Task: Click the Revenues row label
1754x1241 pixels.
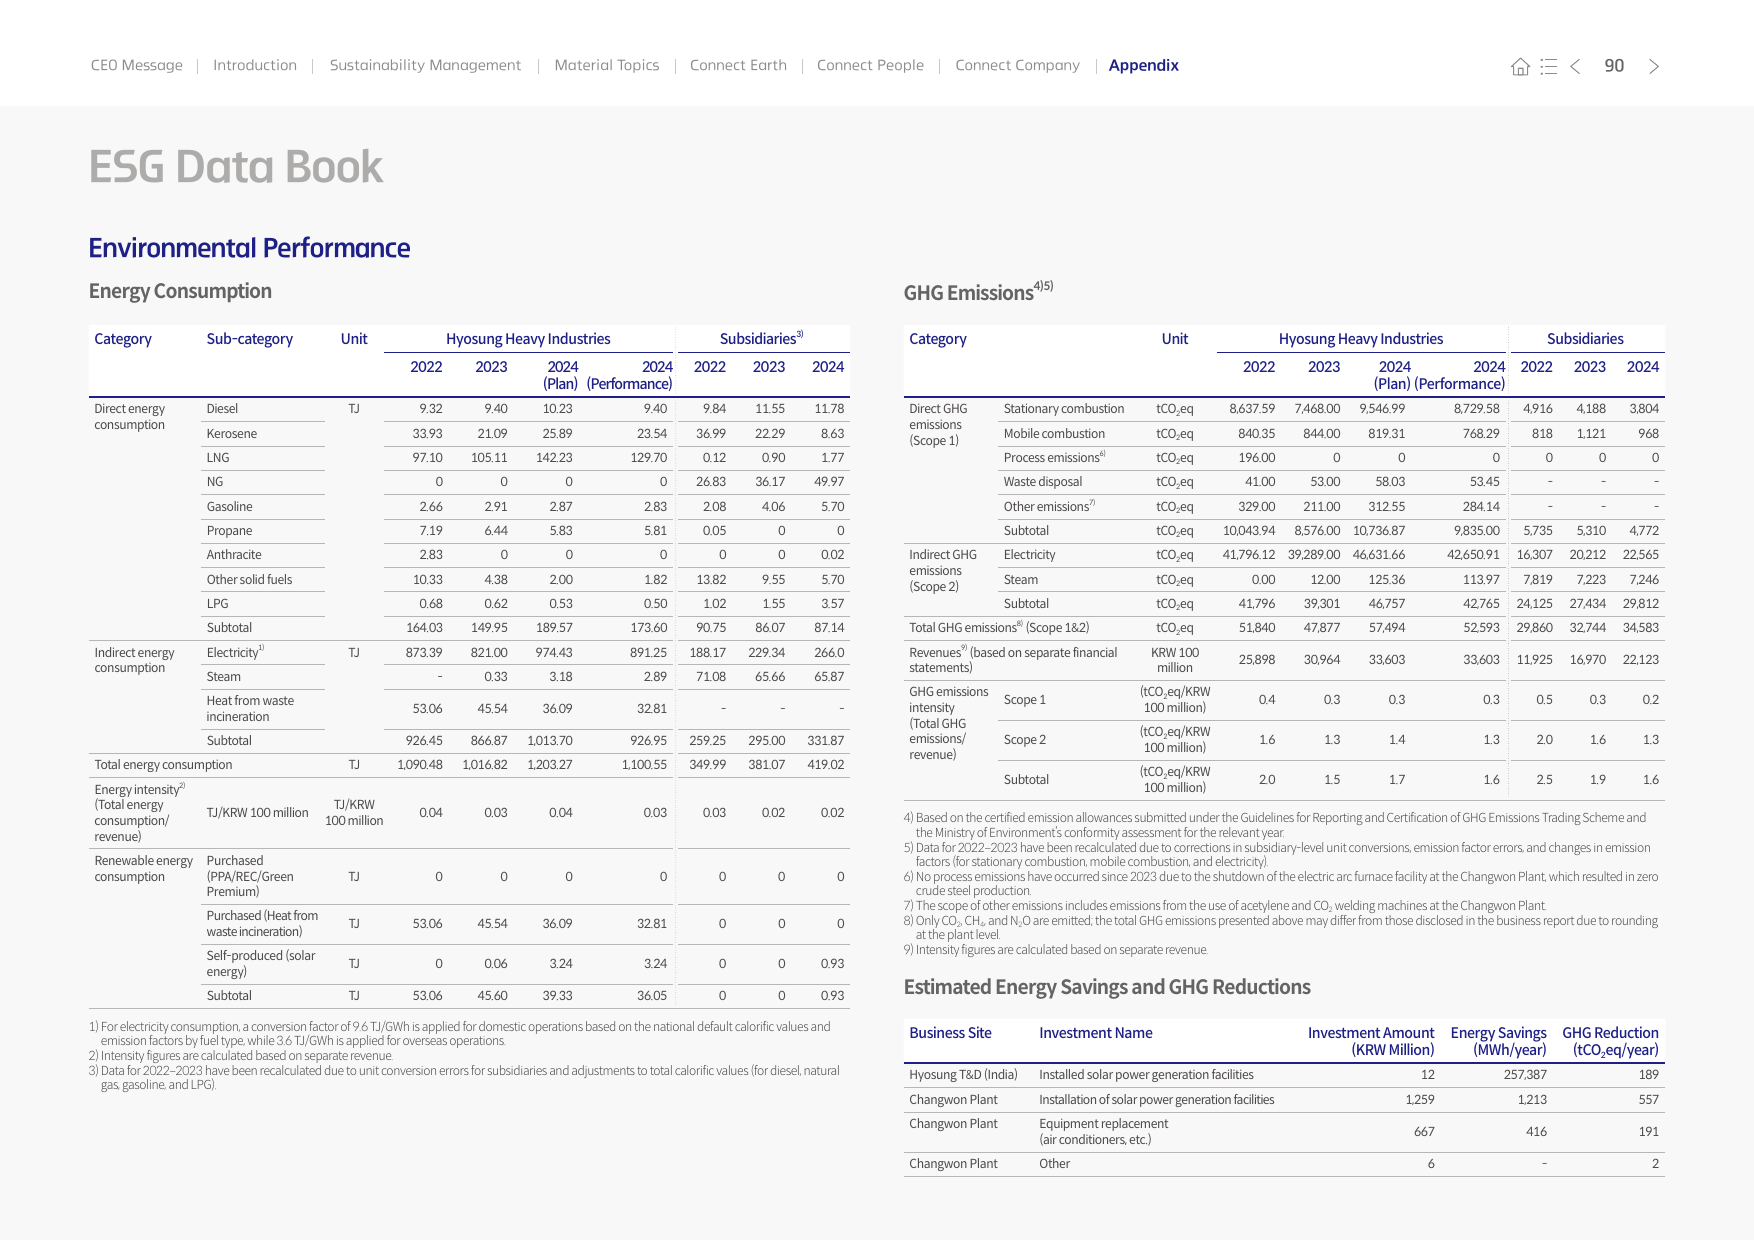Action: tap(1013, 660)
